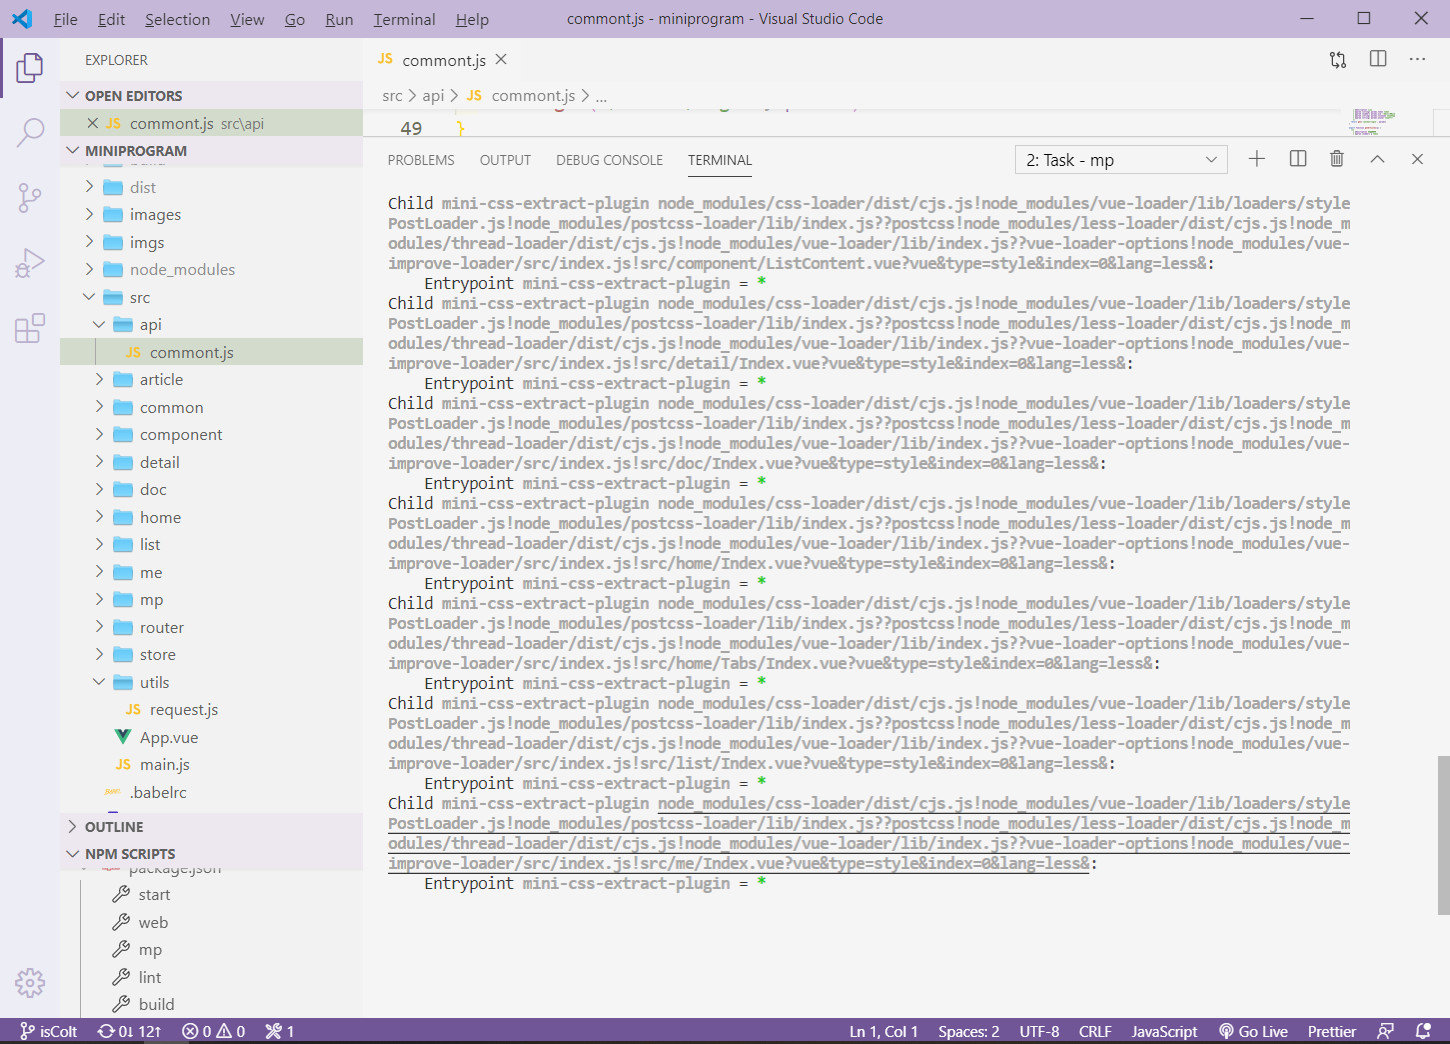Switch to the Debug Console tab
Image resolution: width=1450 pixels, height=1044 pixels.
point(609,160)
